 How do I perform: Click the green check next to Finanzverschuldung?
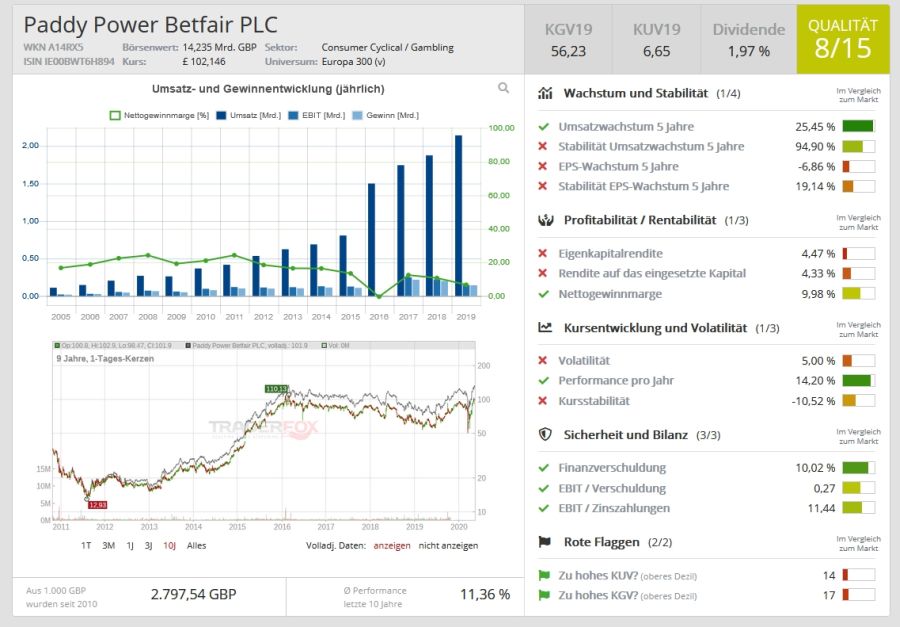click(x=543, y=468)
